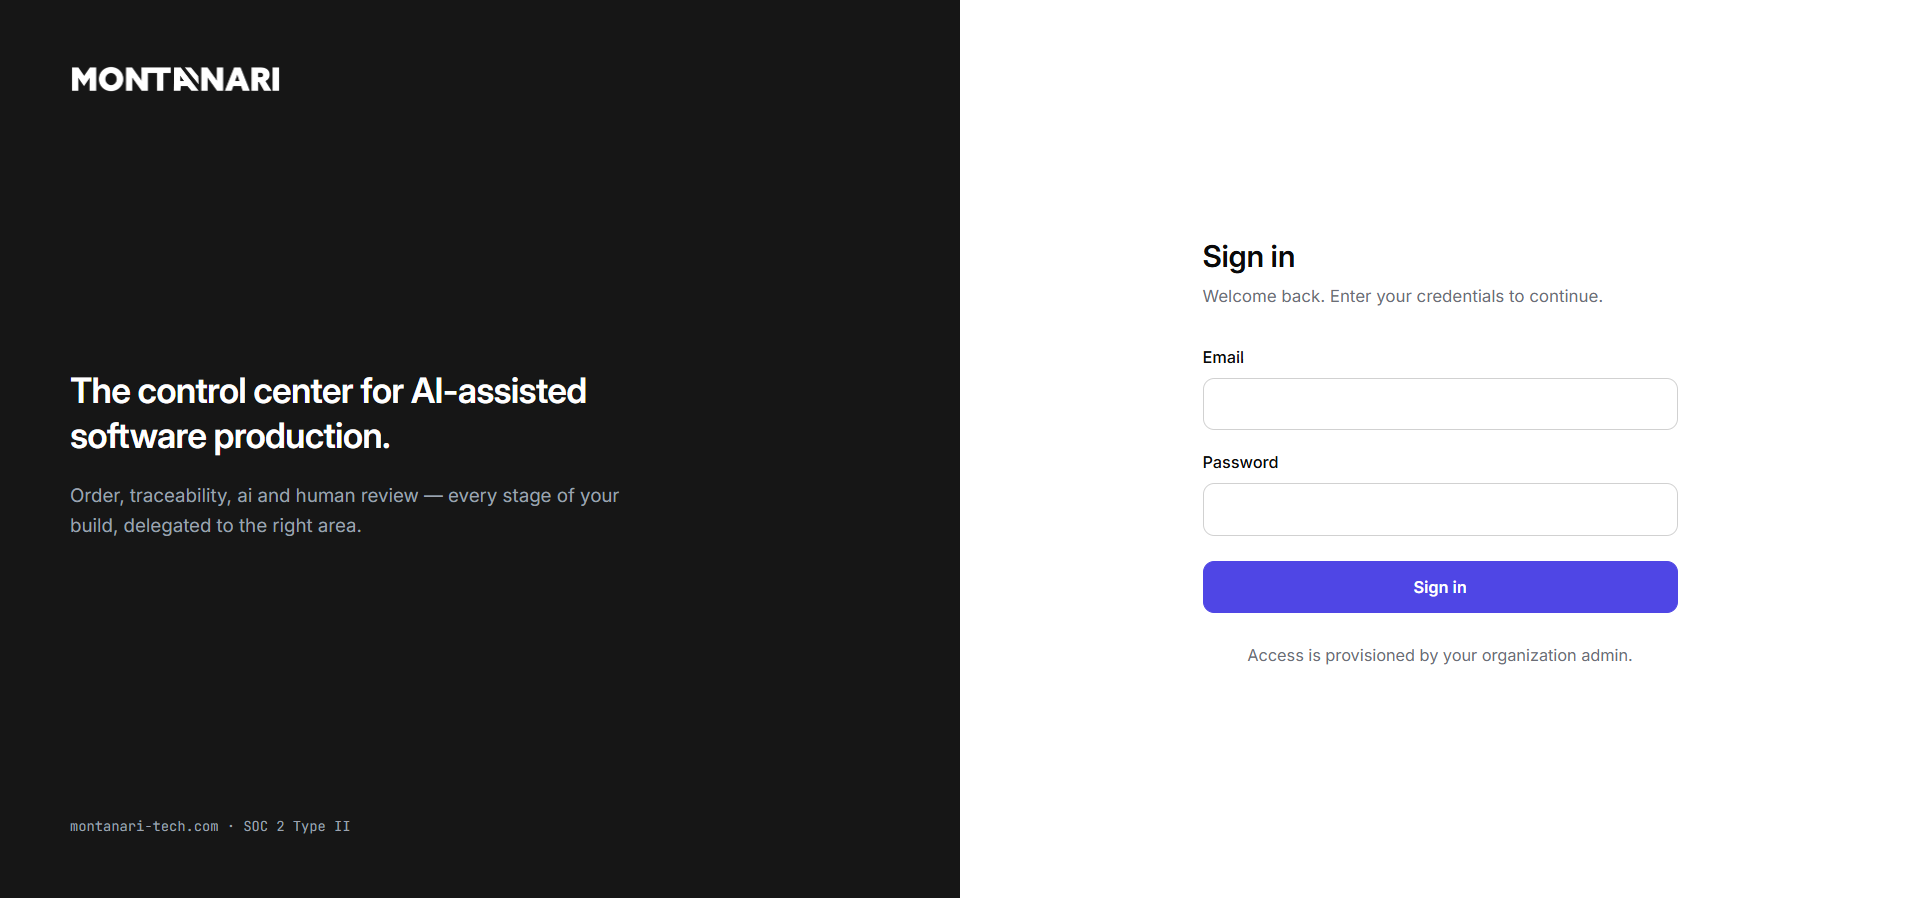Screen dimensions: 1918x898
Task: Submit with the purple Sign in button
Action: 1439,587
